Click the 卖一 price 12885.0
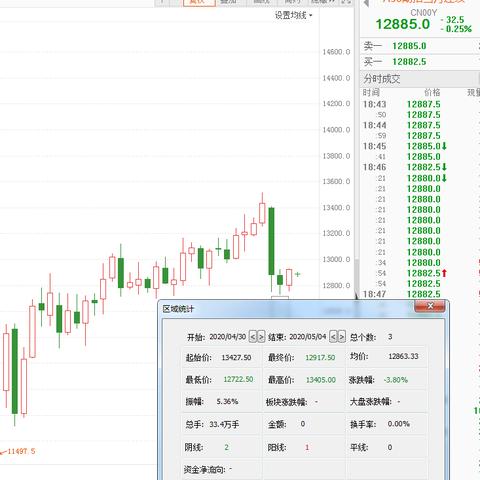Screen dimensions: 480x480 [409, 46]
